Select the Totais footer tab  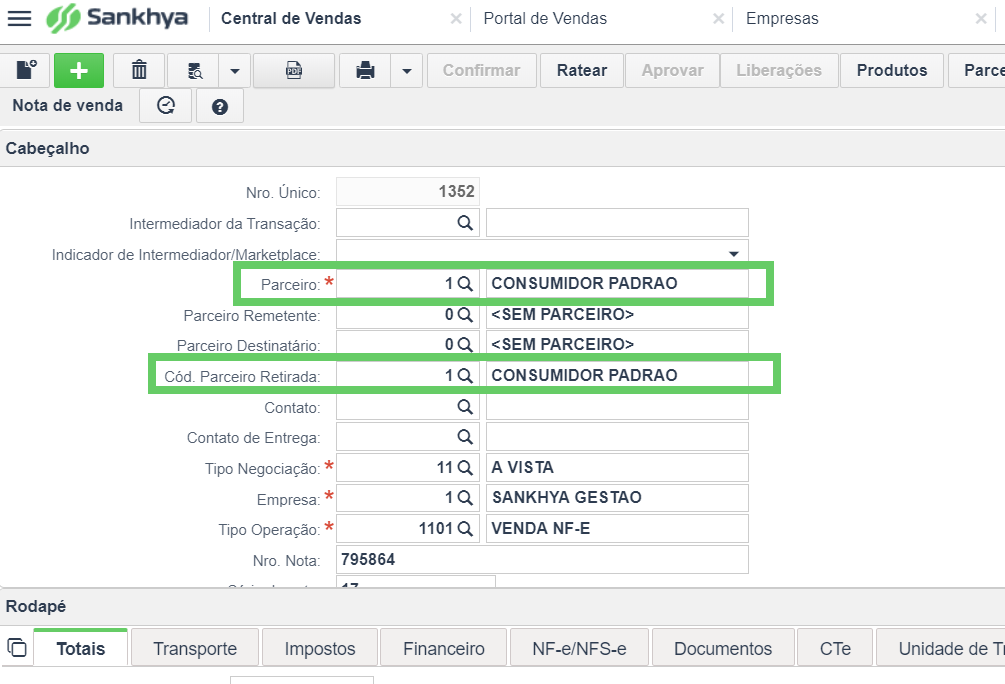(x=81, y=648)
